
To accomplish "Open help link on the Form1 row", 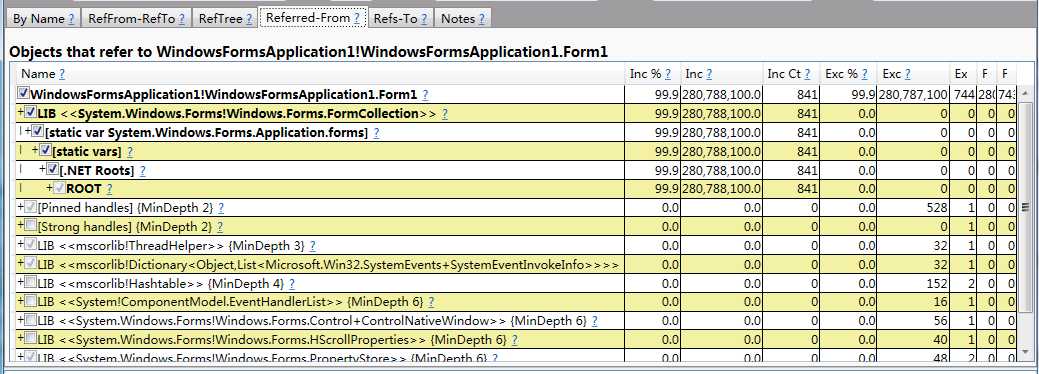I will point(425,95).
